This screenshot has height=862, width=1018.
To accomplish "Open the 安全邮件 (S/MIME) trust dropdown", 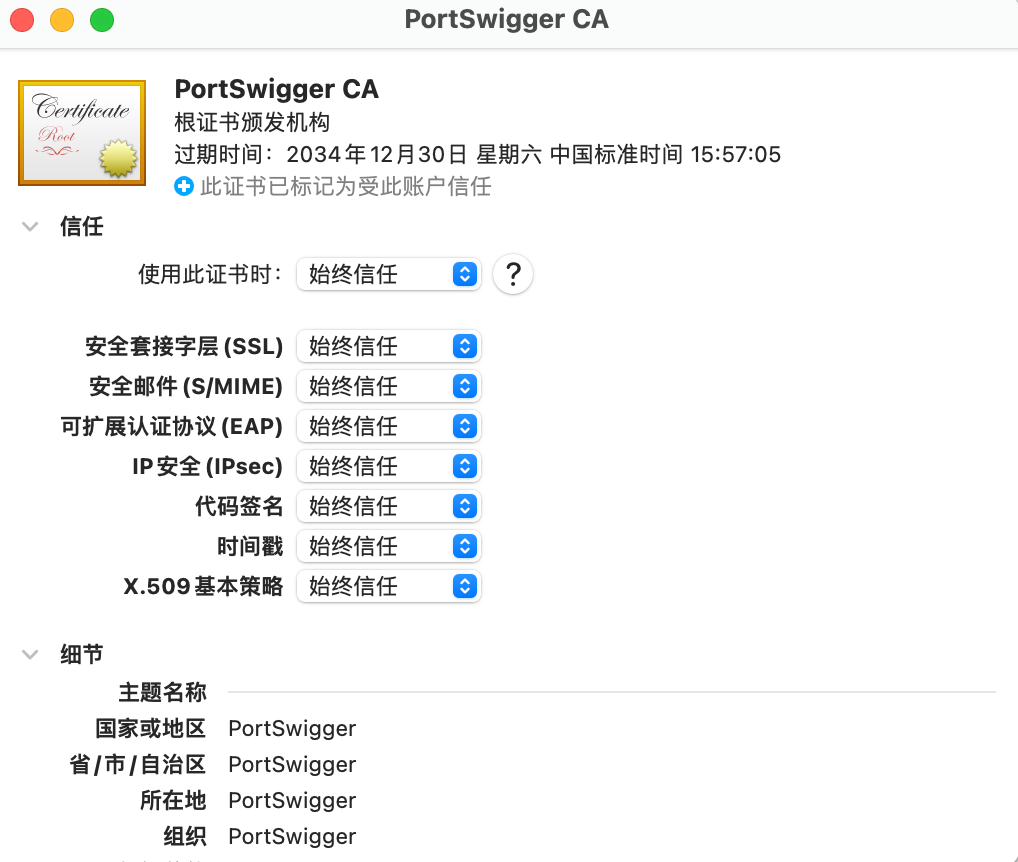I will pos(388,386).
